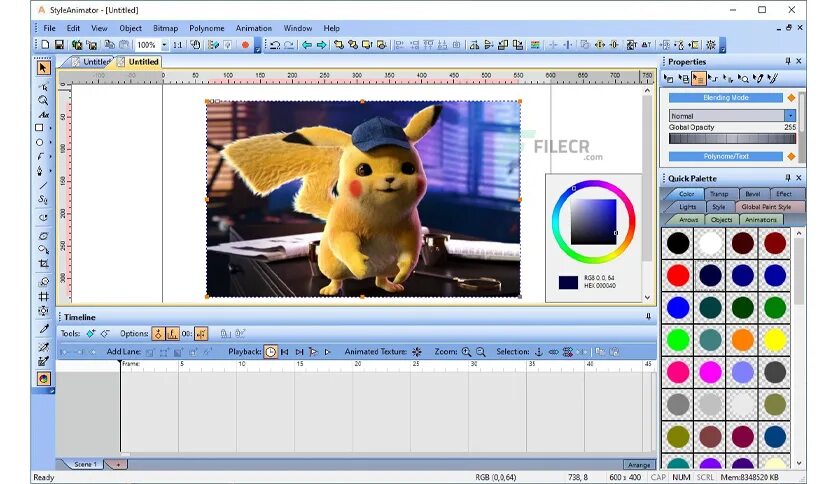Toggle the second highlighted Options button

pyautogui.click(x=172, y=334)
